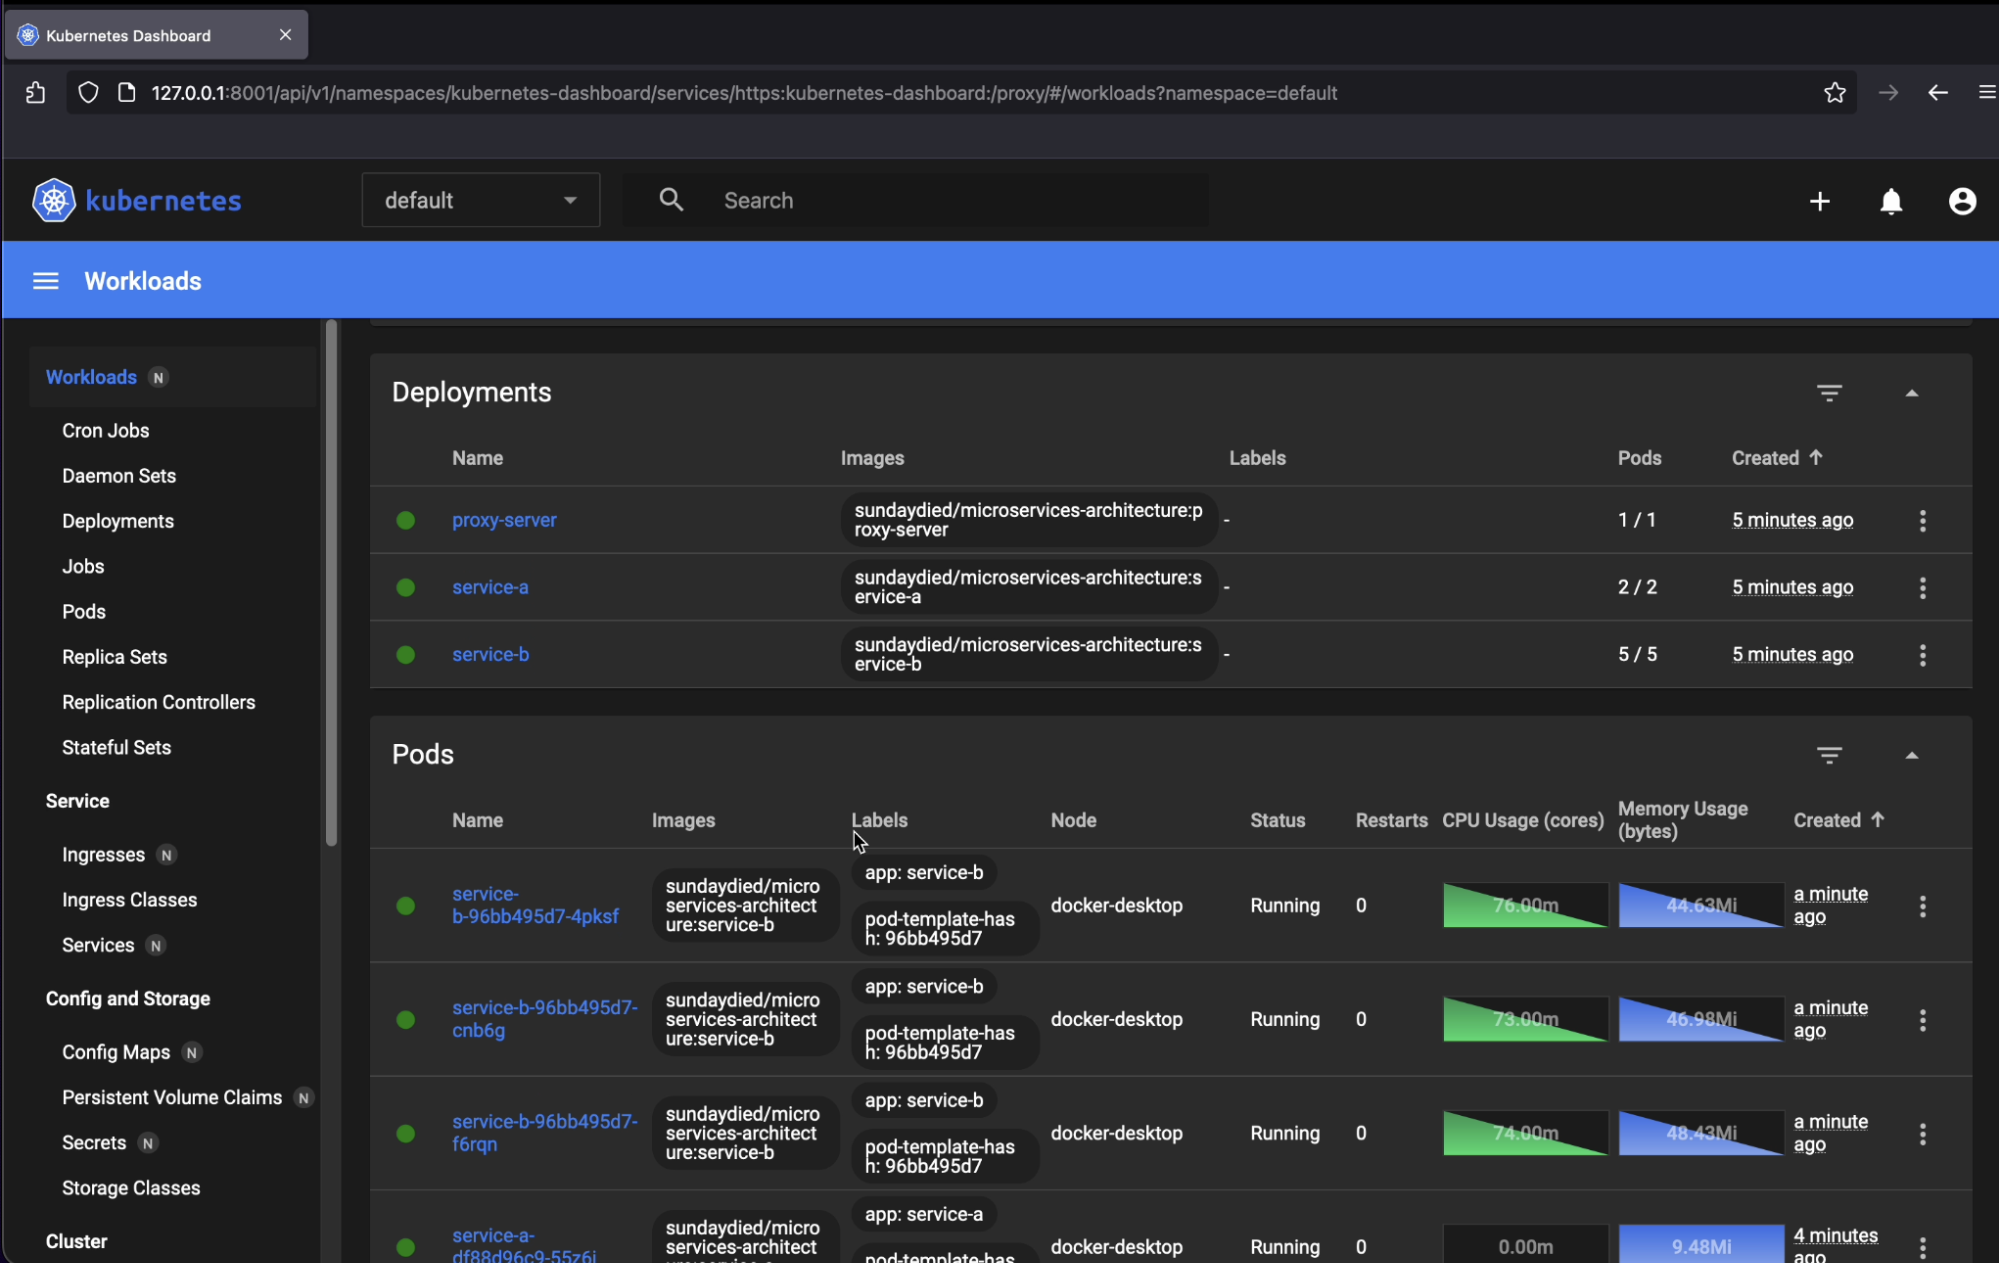1999x1263 pixels.
Task: Click the create new resource plus icon
Action: (x=1819, y=201)
